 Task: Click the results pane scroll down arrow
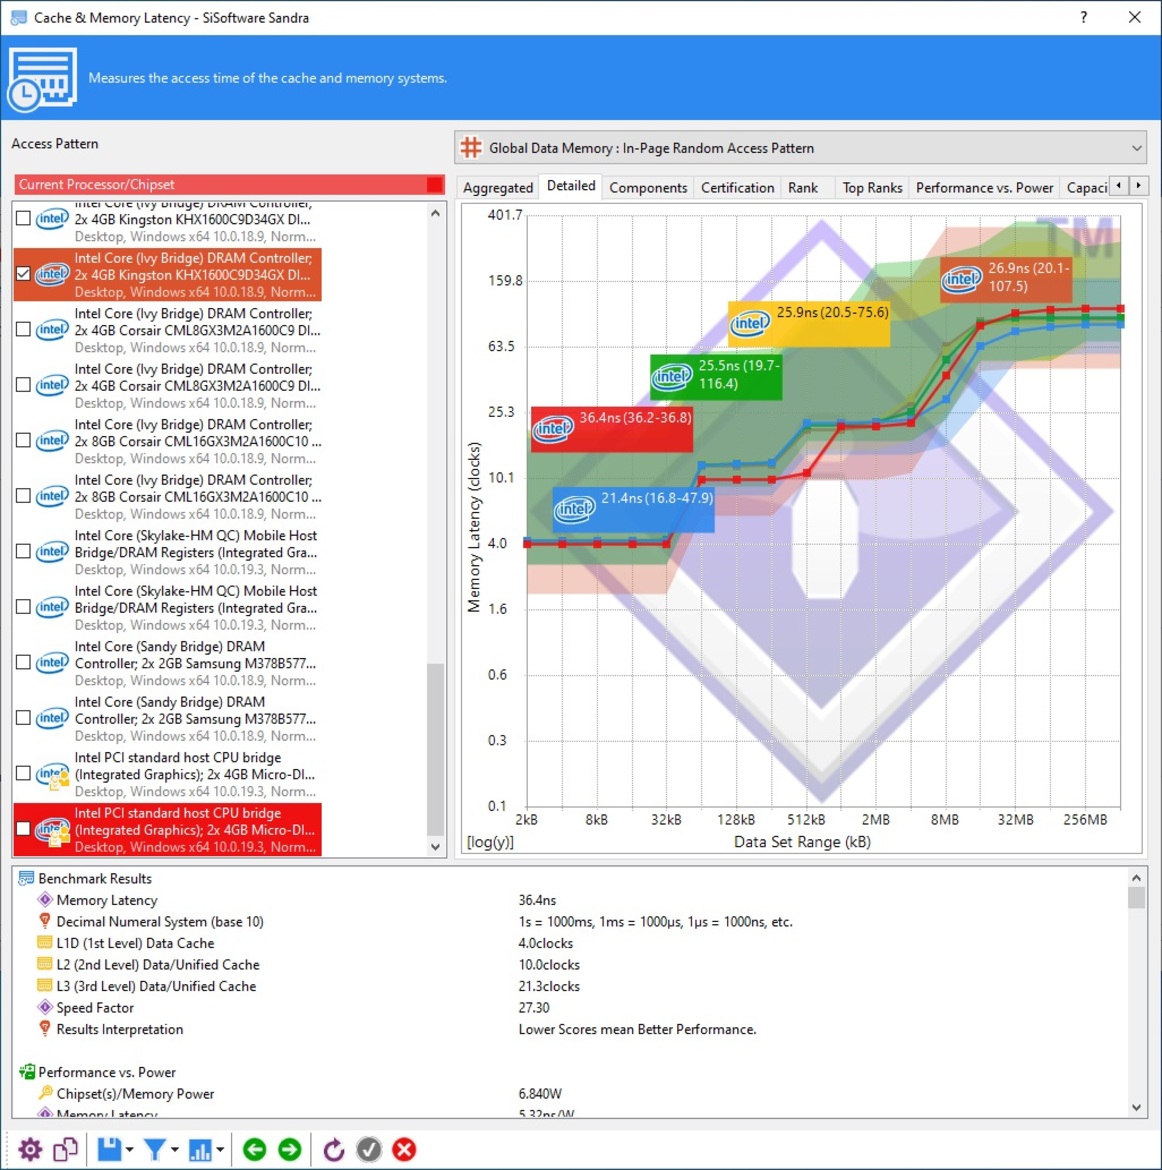click(1136, 1108)
